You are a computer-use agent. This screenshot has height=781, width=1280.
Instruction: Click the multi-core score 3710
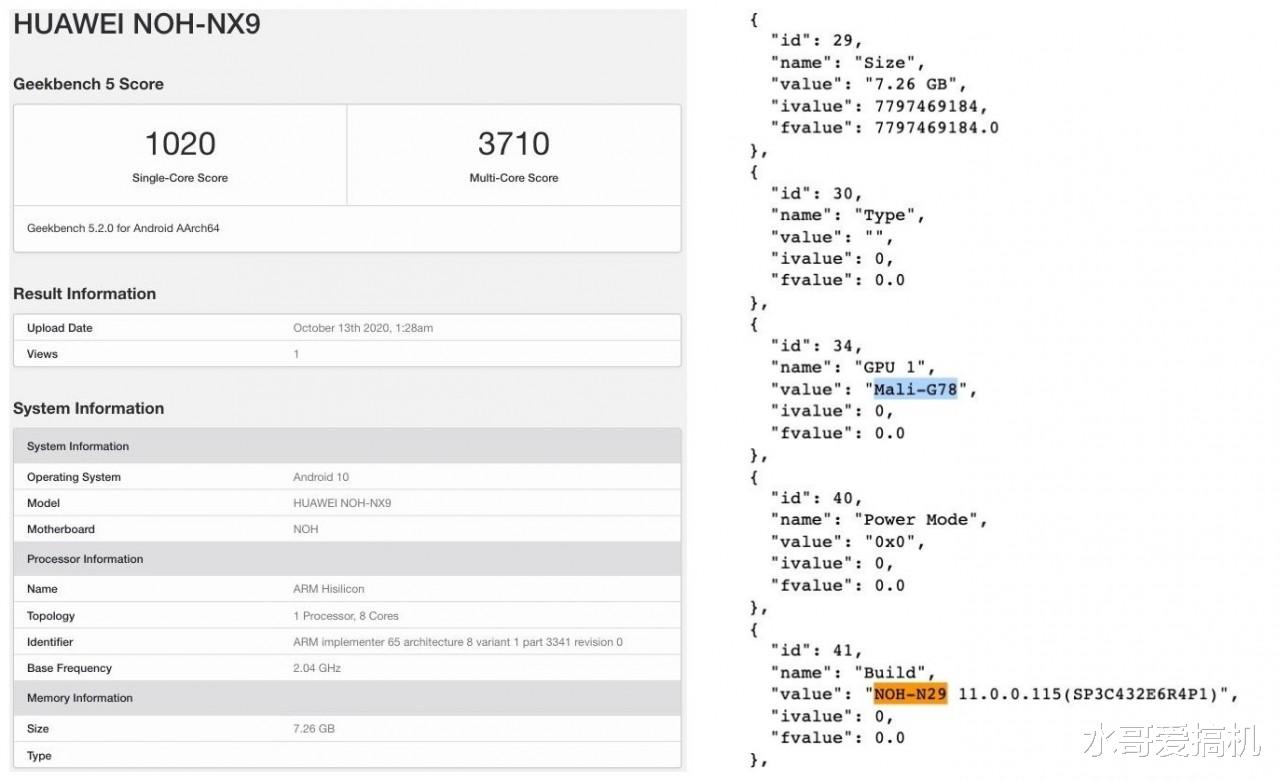(x=514, y=144)
